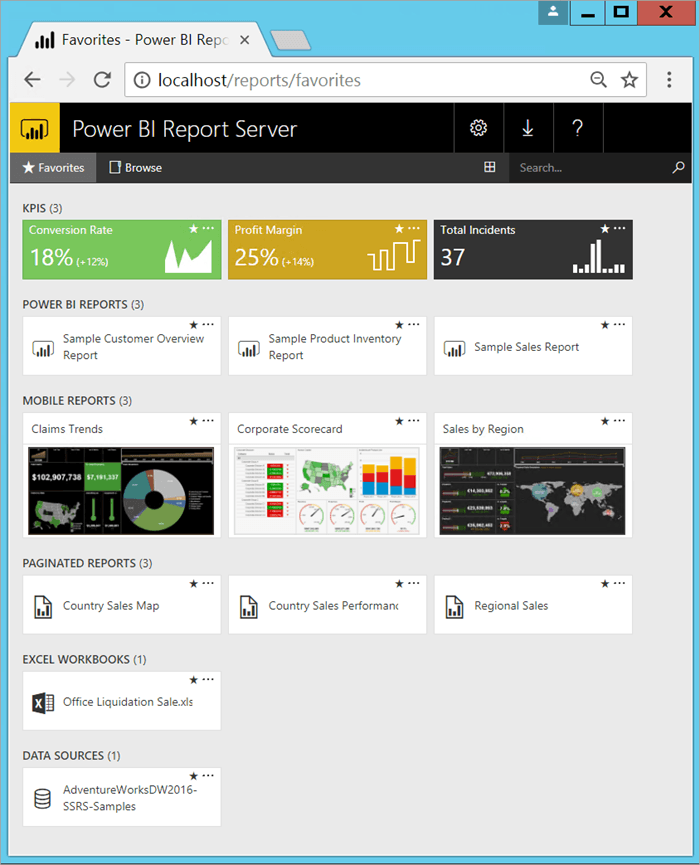Open ellipsis menu on Sample Product Inventory Report

coord(414,324)
